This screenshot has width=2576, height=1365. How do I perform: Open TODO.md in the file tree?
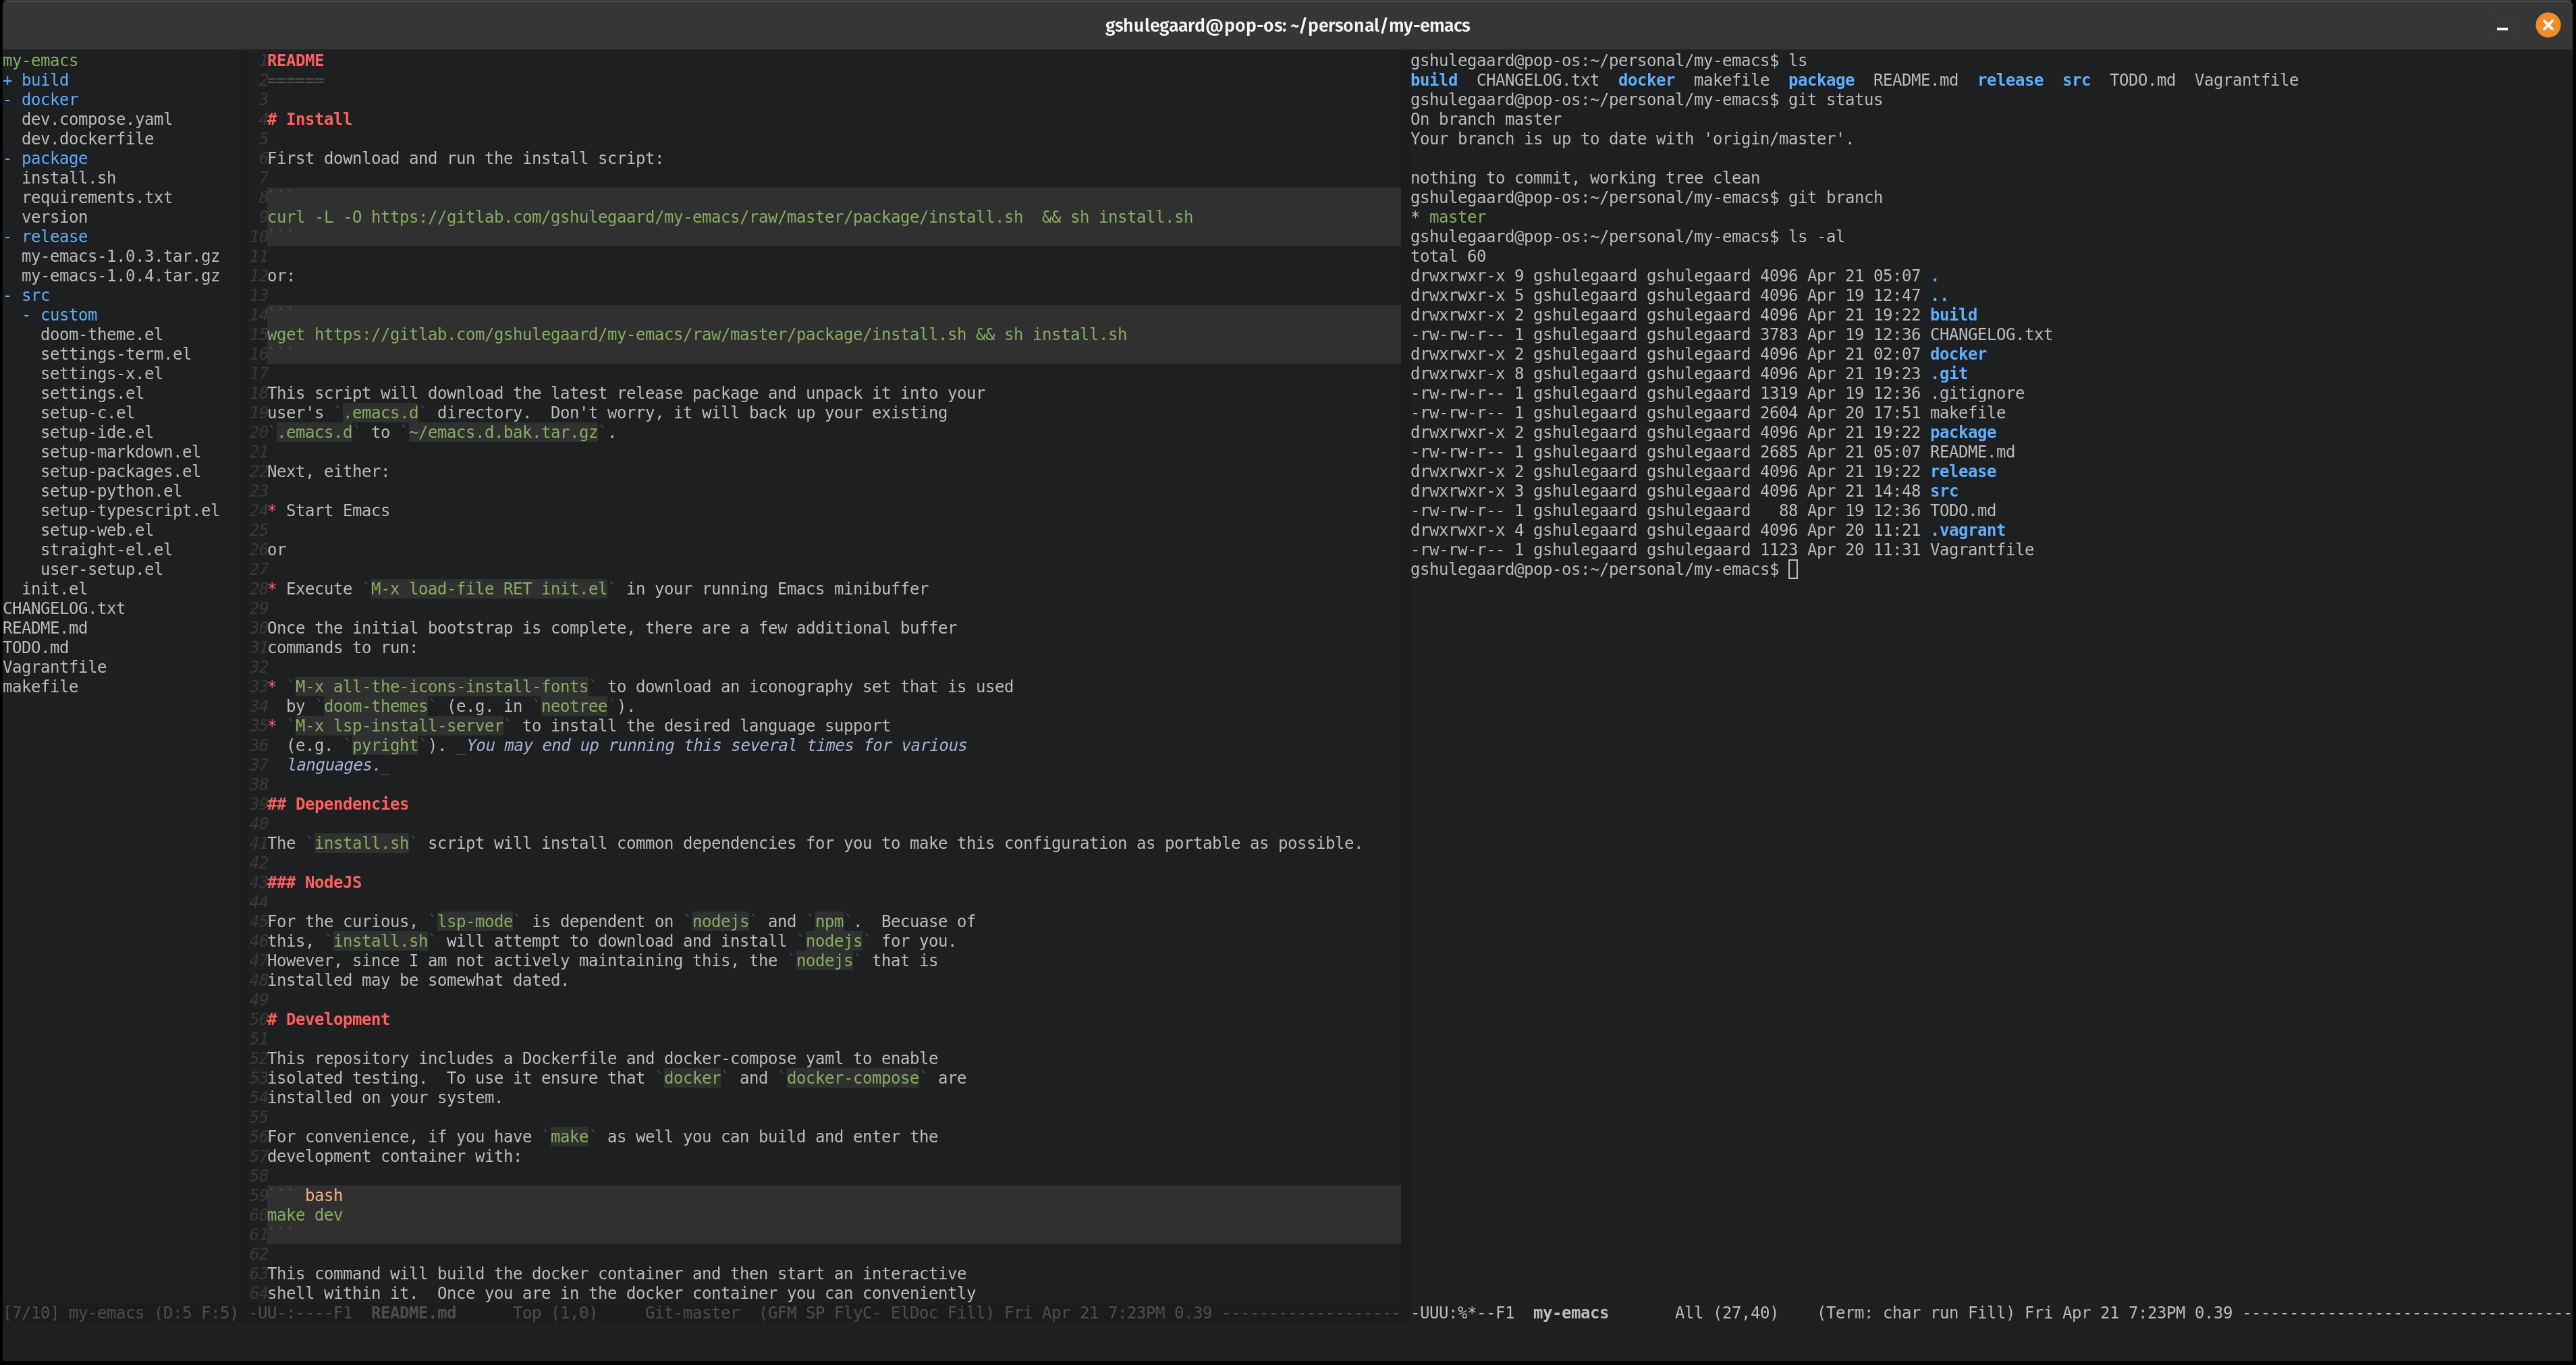click(x=36, y=648)
